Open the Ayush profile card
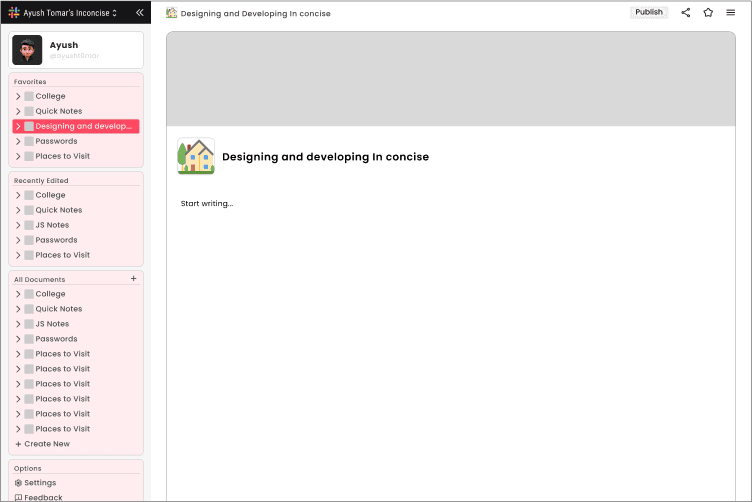752x502 pixels. click(x=76, y=50)
